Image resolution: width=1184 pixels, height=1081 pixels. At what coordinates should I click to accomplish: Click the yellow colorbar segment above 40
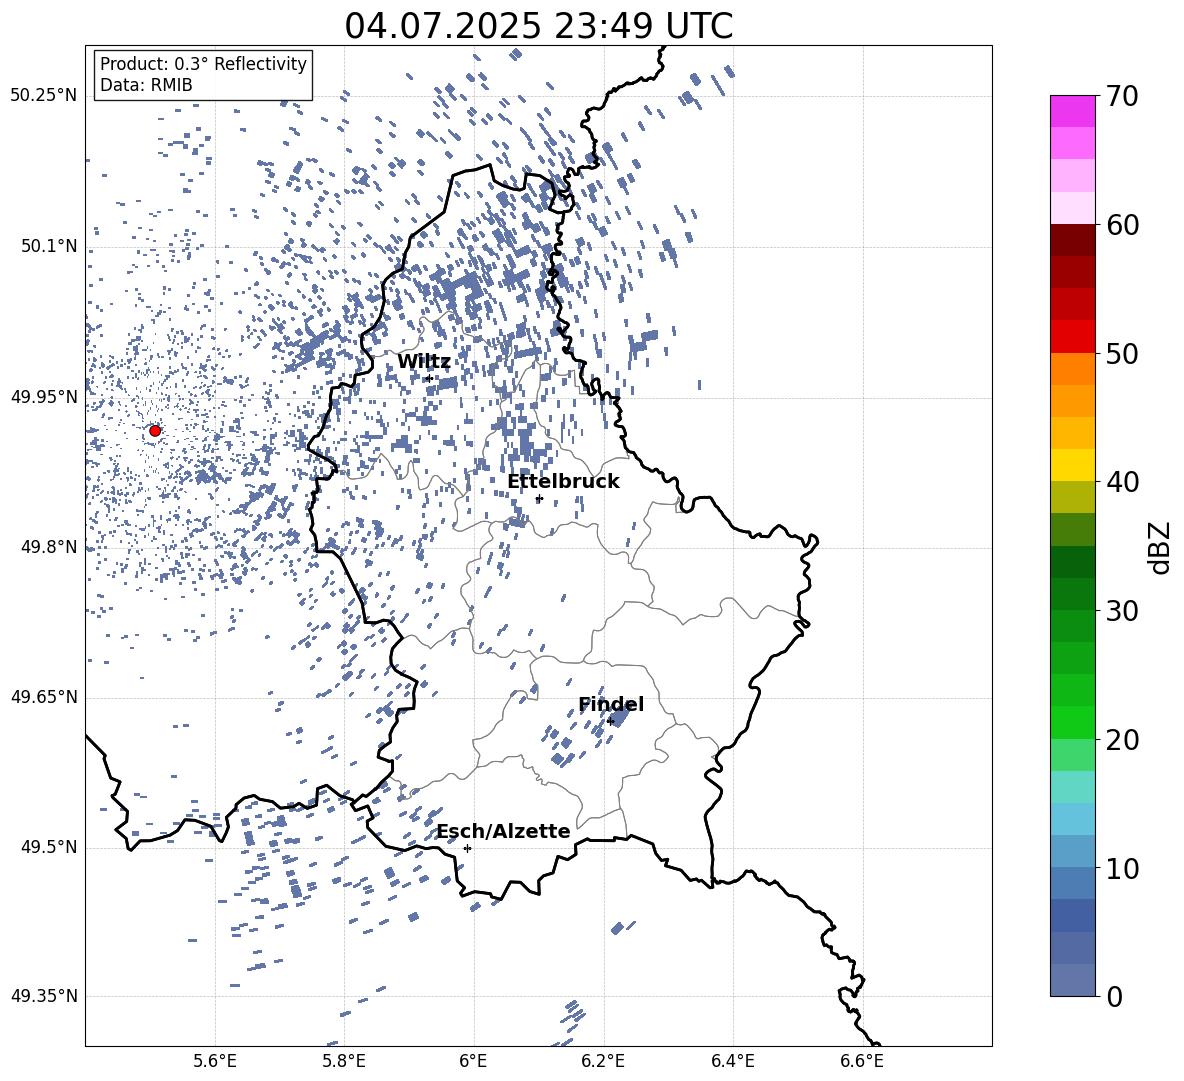1073,465
